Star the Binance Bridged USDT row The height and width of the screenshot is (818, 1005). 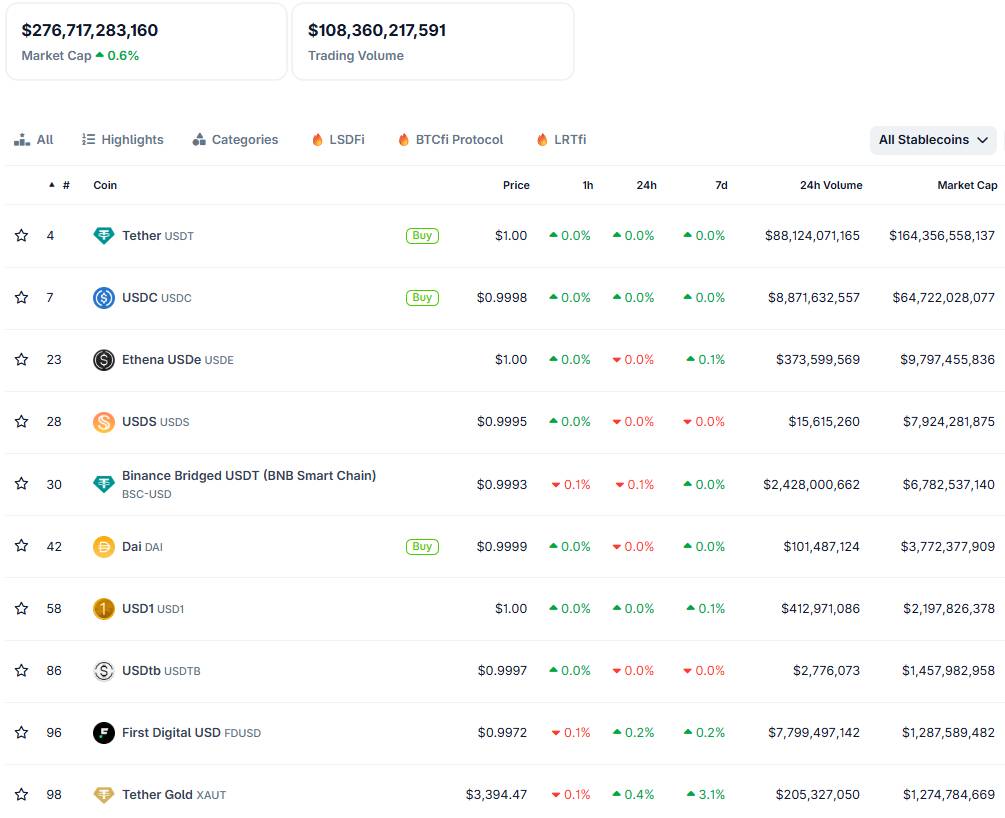[x=21, y=483]
